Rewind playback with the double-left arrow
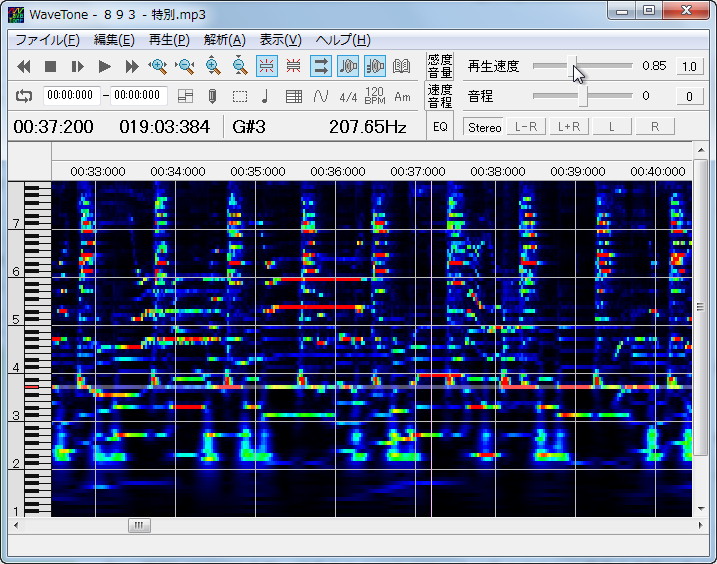 [24, 67]
